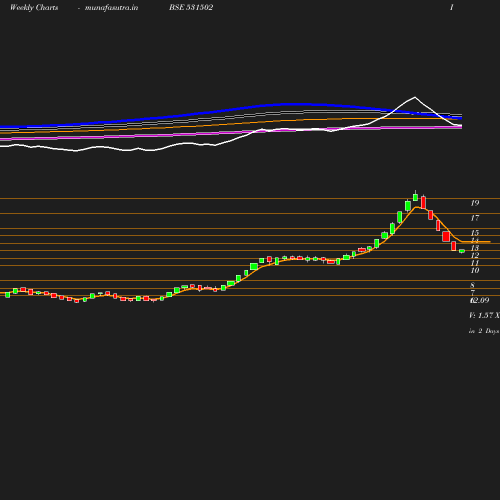Click the price label 17

point(475,218)
